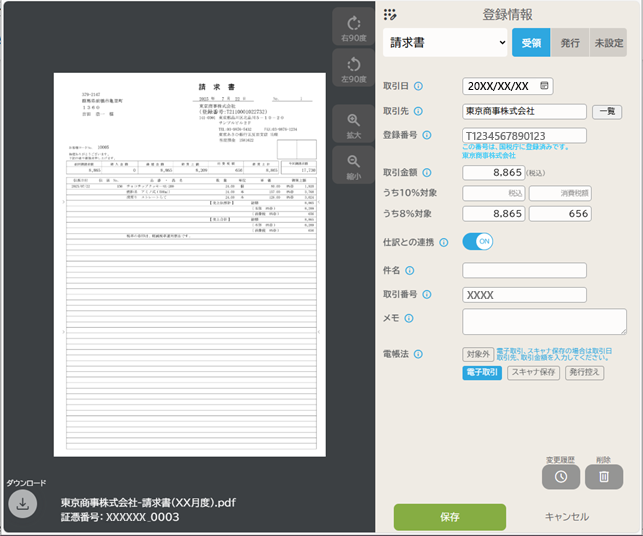Show info tooltip for 取引日

(418, 86)
